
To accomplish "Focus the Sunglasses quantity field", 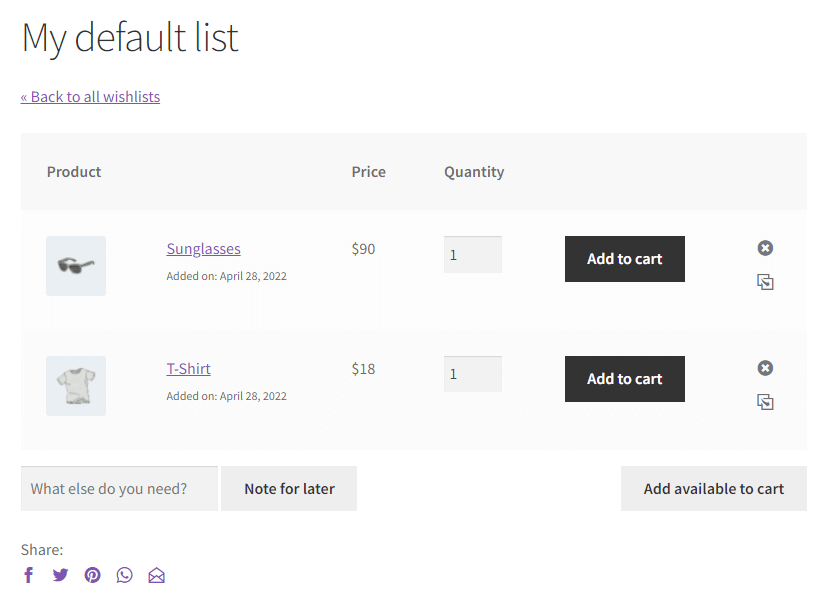I will [472, 255].
